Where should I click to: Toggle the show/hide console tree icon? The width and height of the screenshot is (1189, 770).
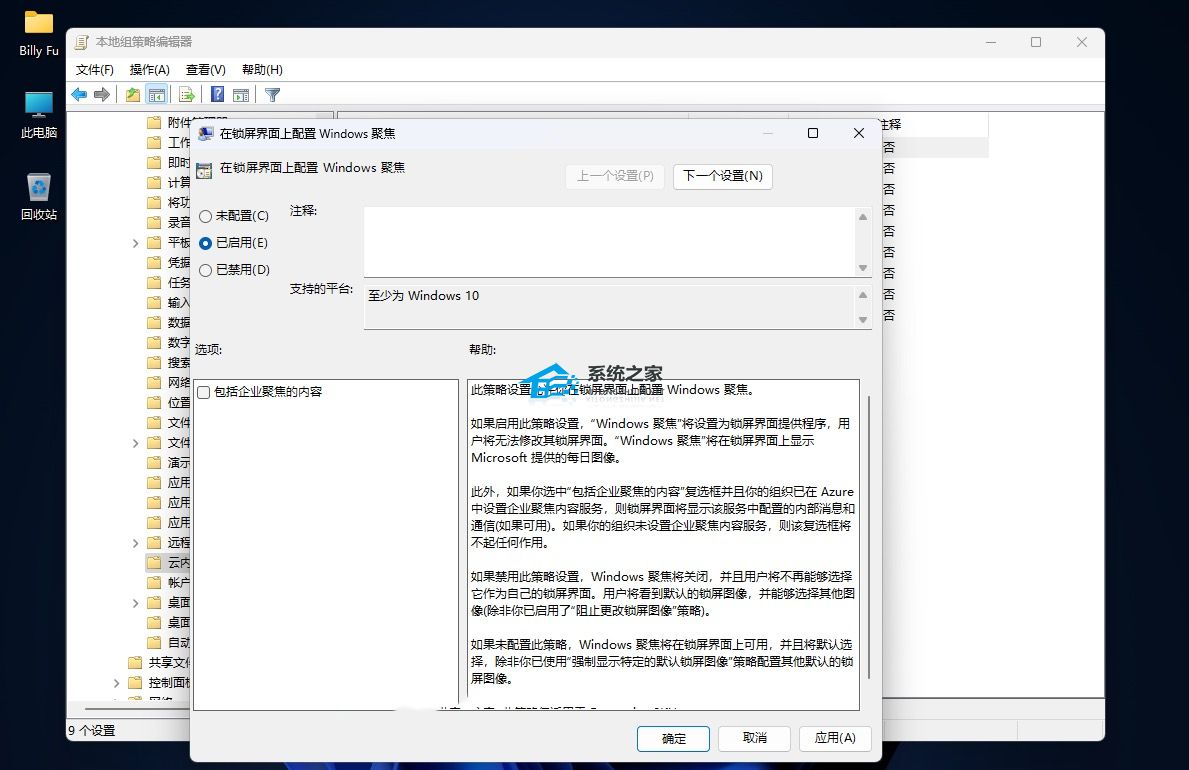tap(156, 95)
